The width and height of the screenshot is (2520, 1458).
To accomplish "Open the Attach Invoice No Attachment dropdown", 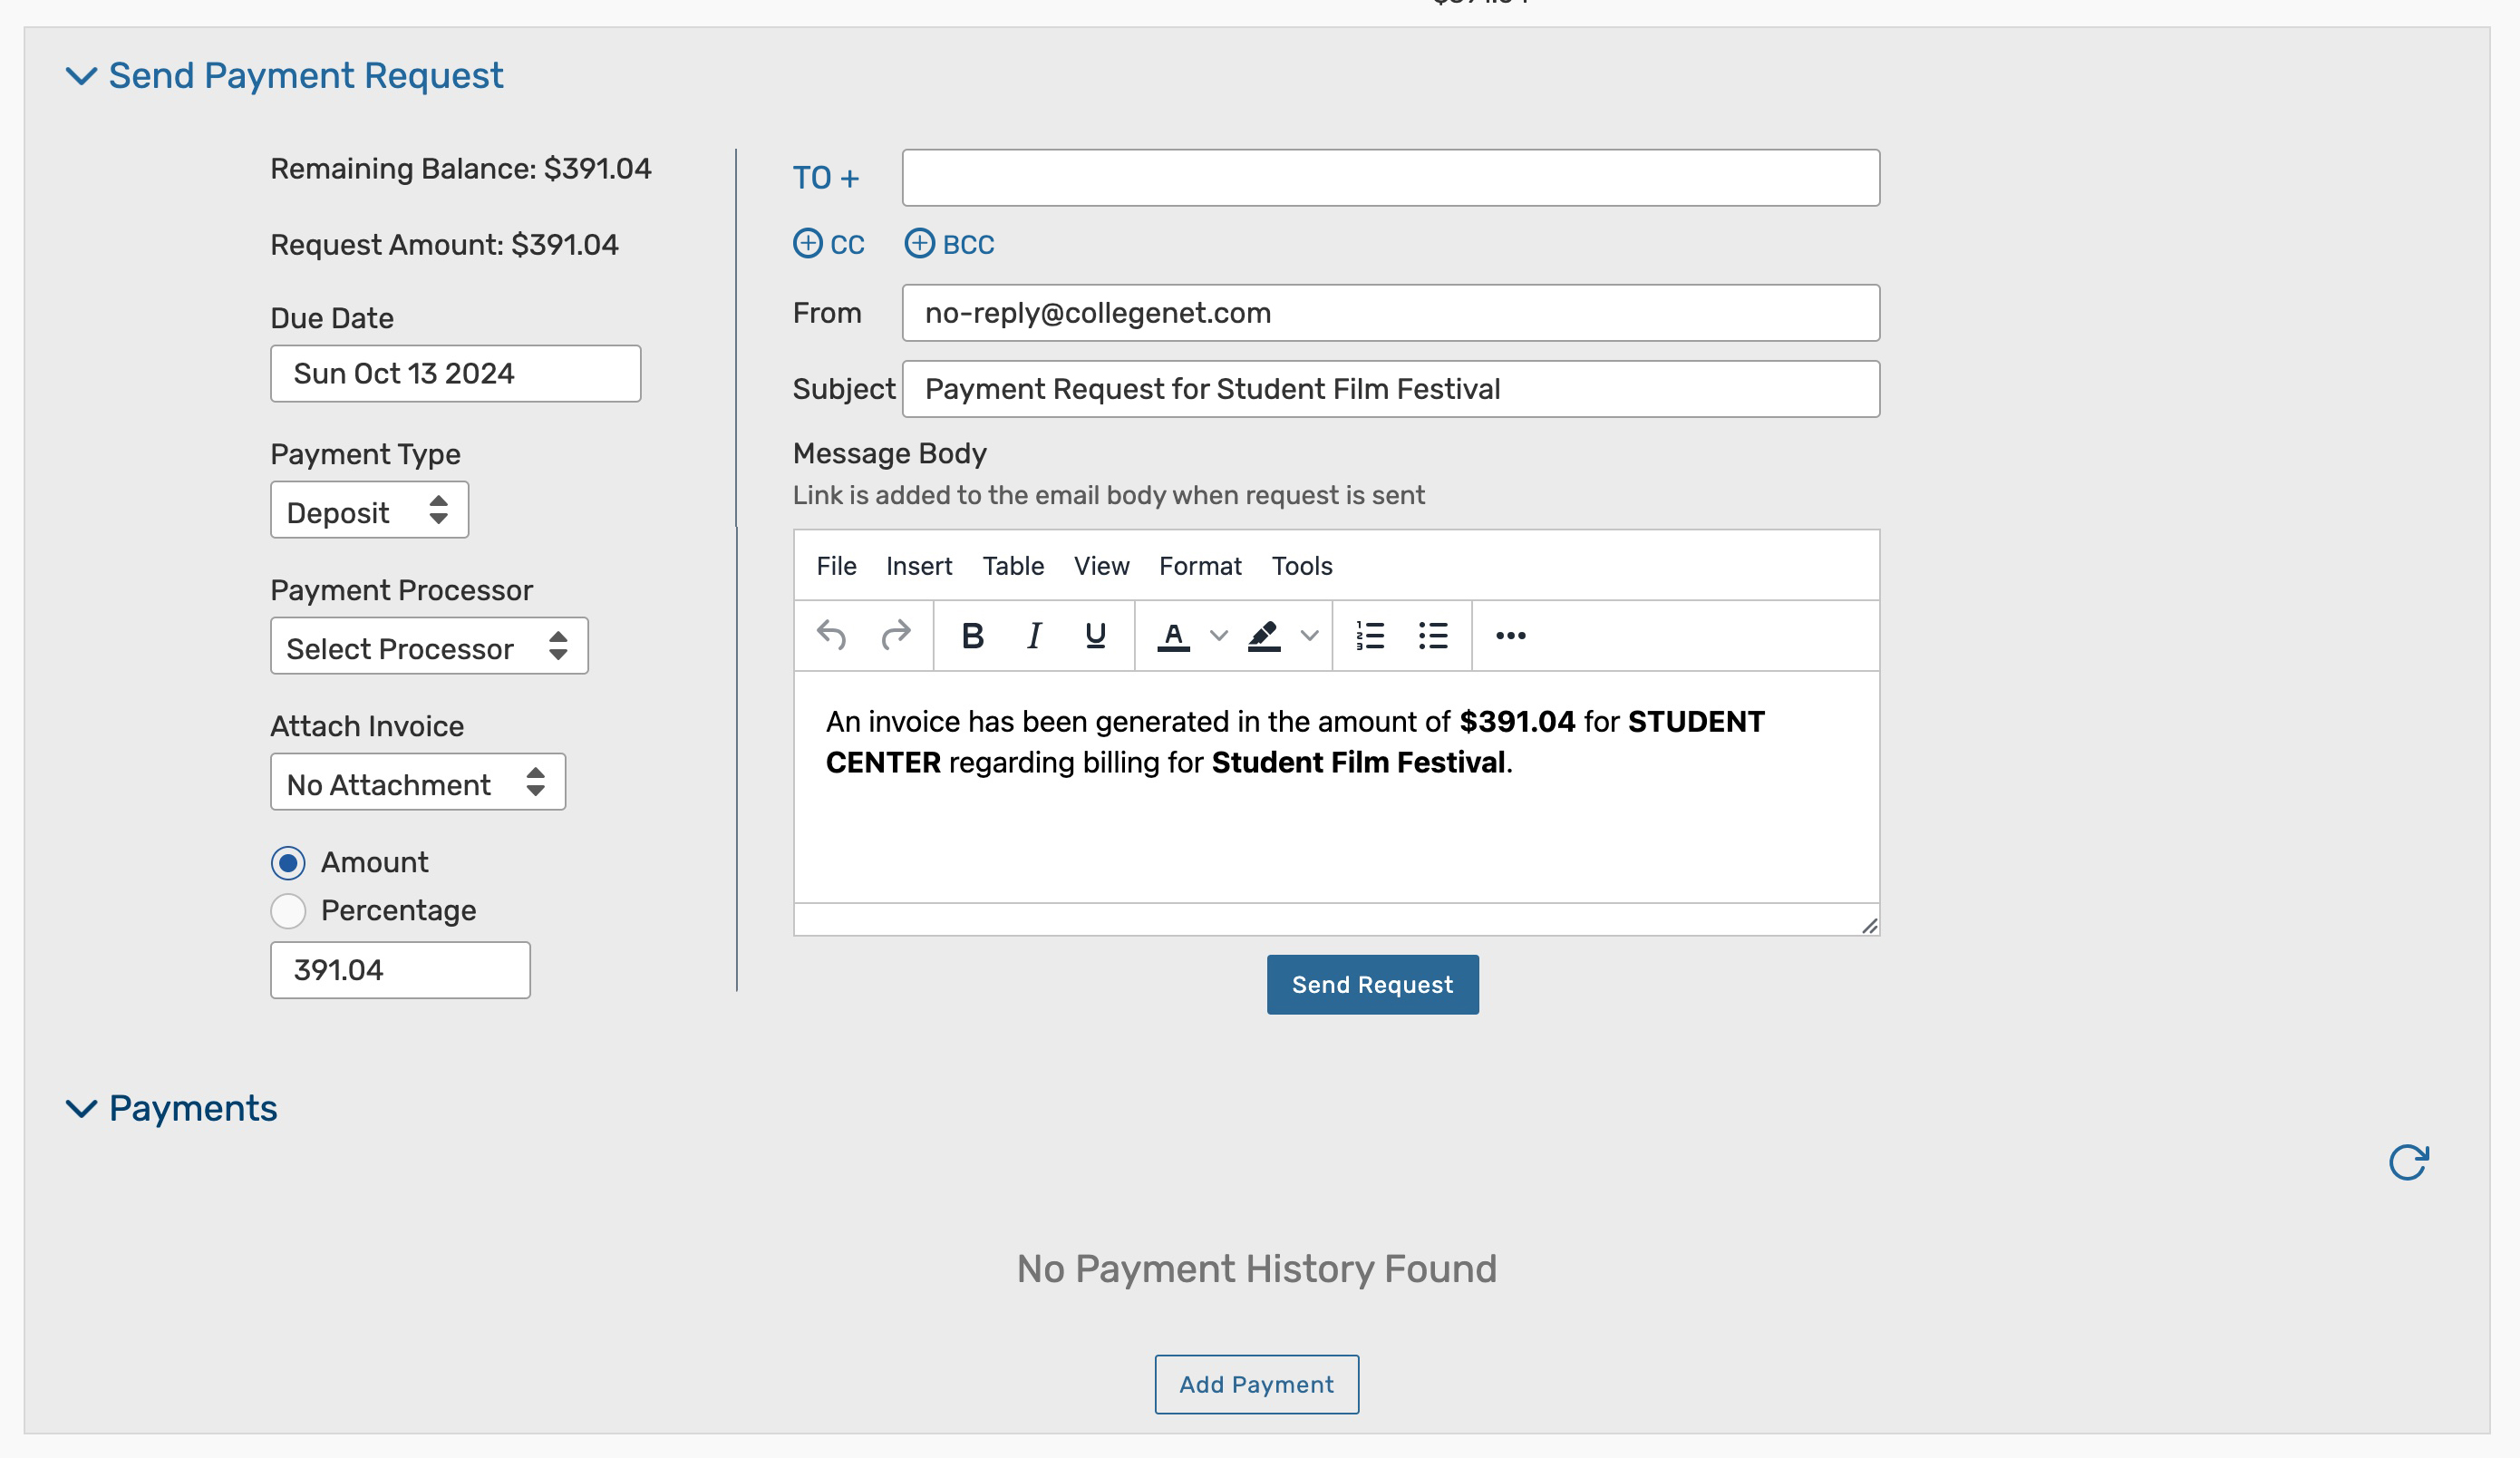I will point(417,783).
